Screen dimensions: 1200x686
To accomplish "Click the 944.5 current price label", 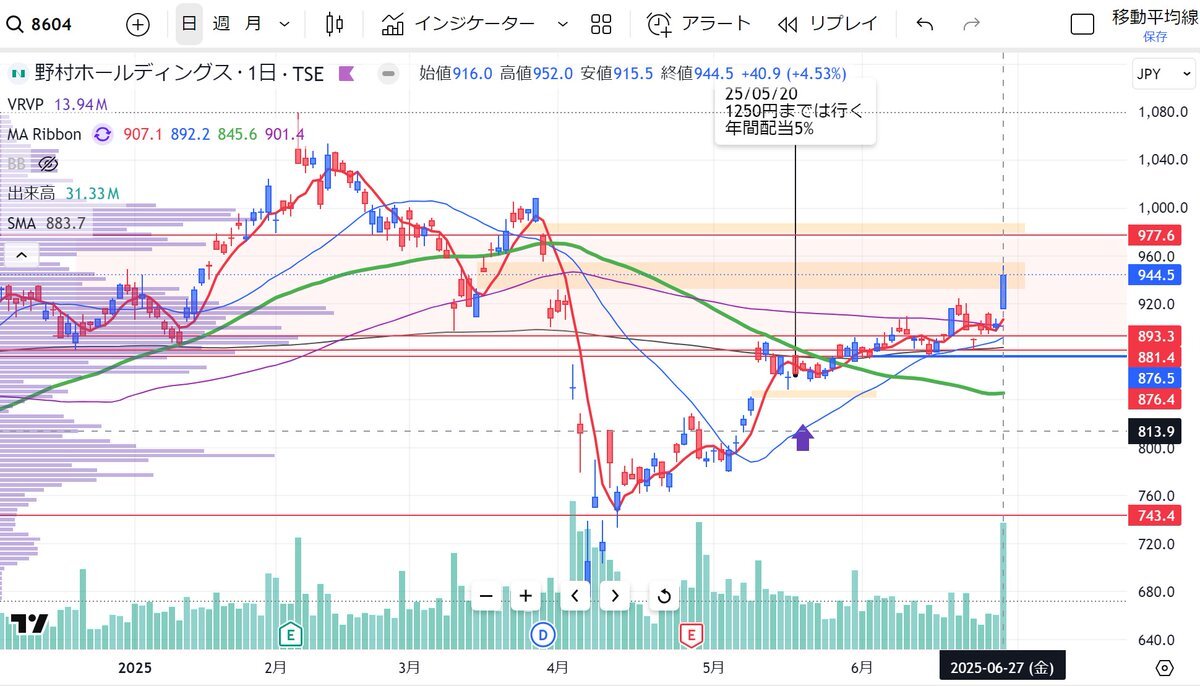I will point(1156,274).
